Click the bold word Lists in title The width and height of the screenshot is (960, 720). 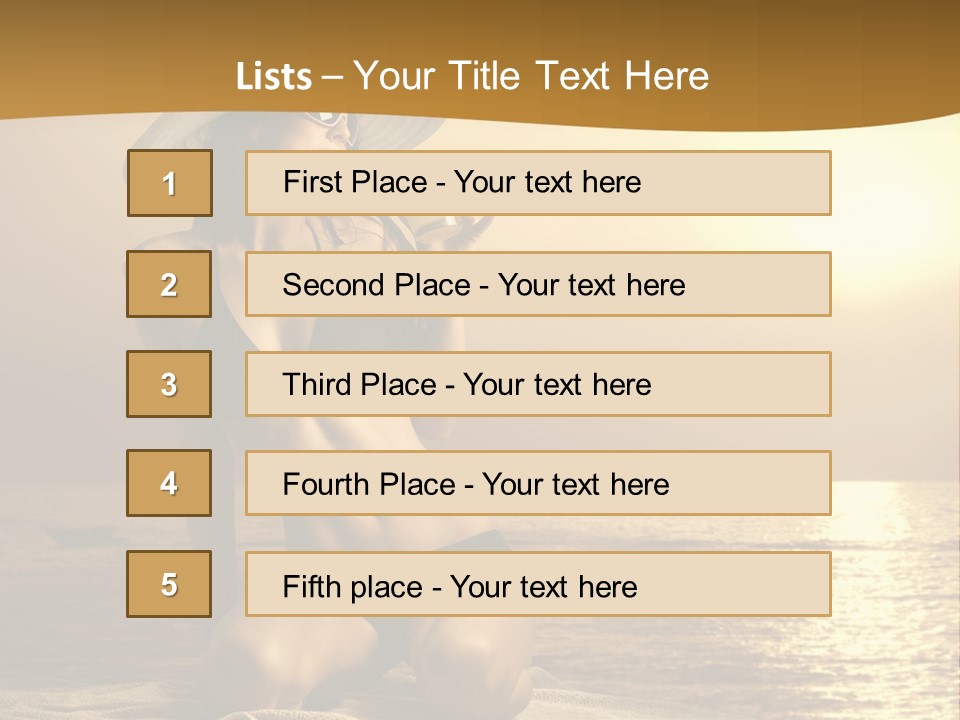(x=274, y=77)
